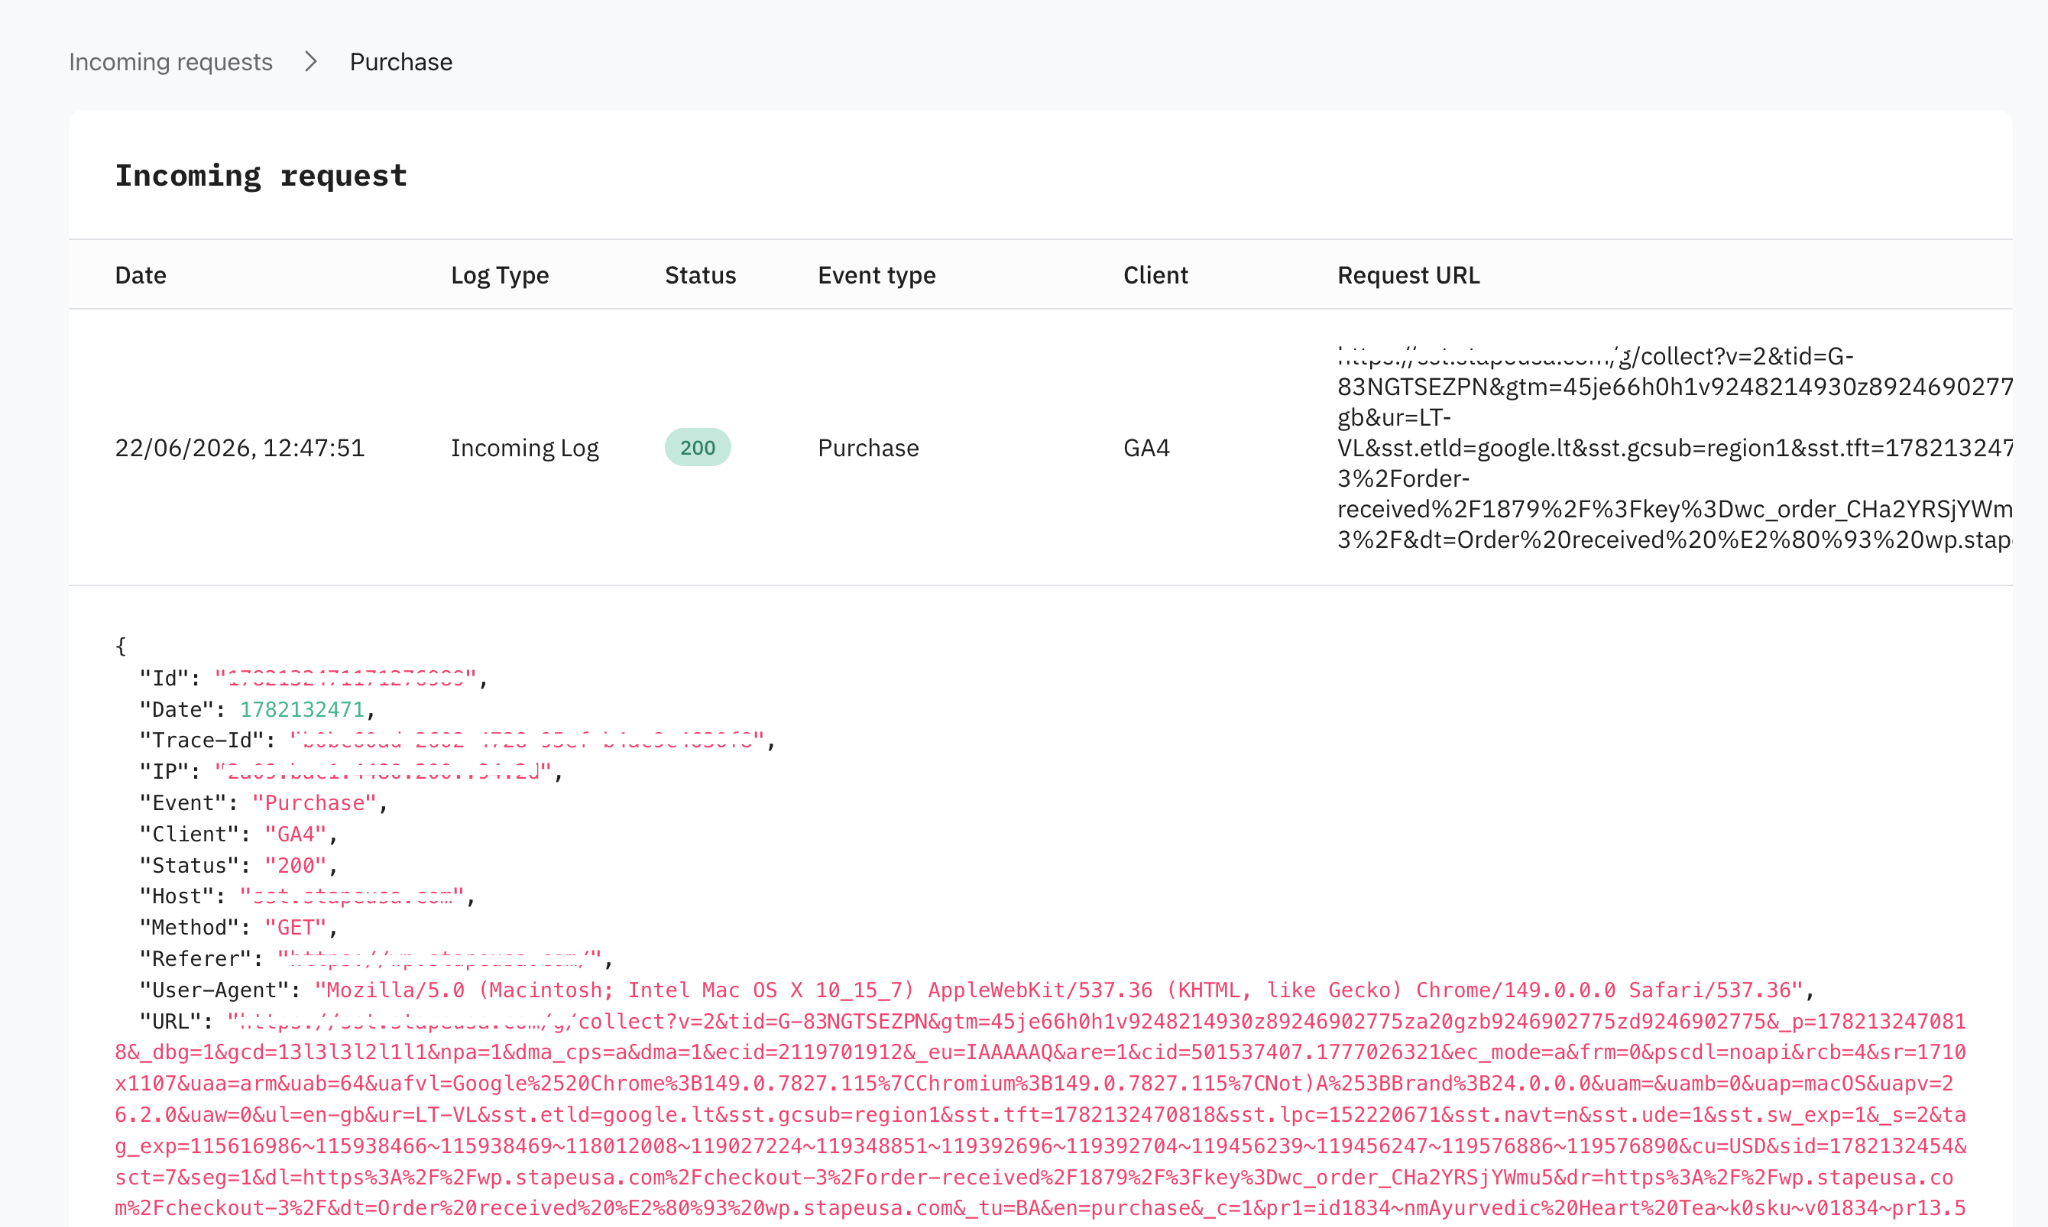2048x1227 pixels.
Task: Click the Incoming Log cell
Action: [525, 448]
